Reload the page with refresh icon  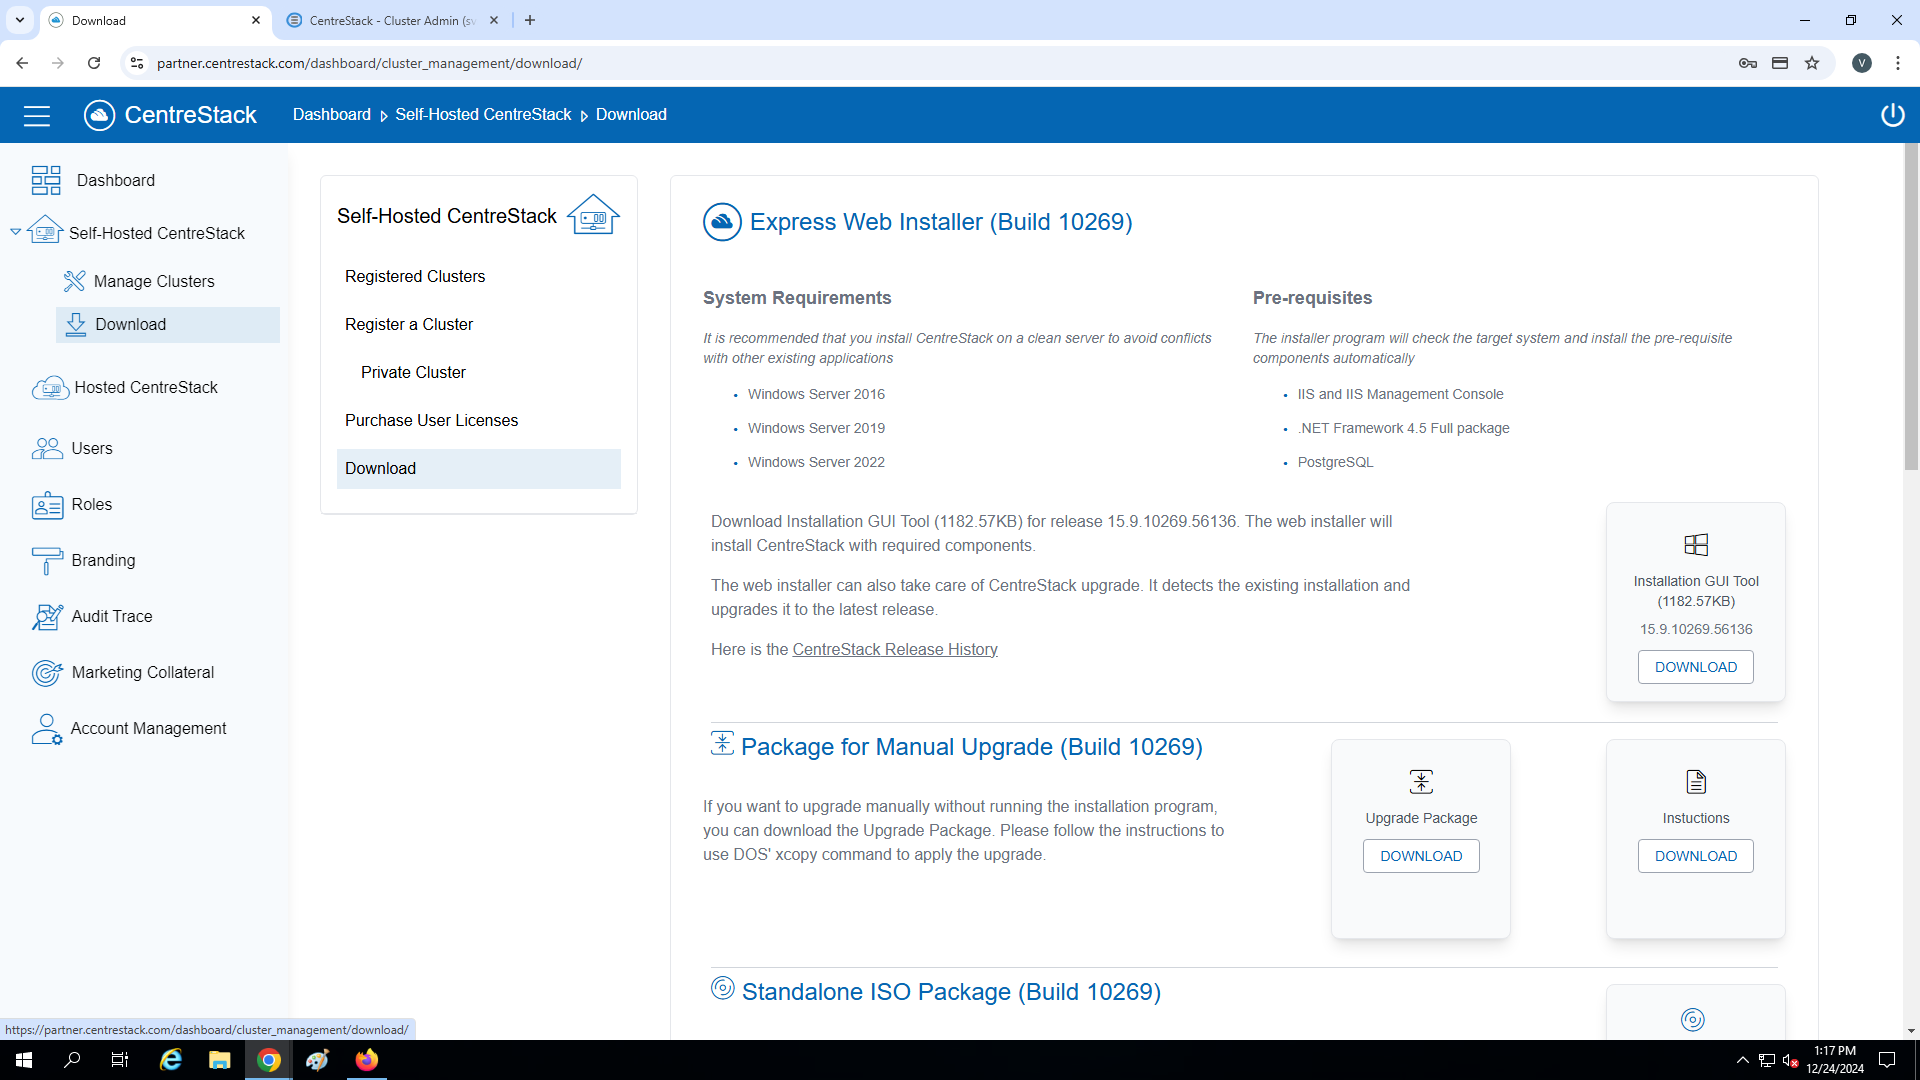(94, 63)
